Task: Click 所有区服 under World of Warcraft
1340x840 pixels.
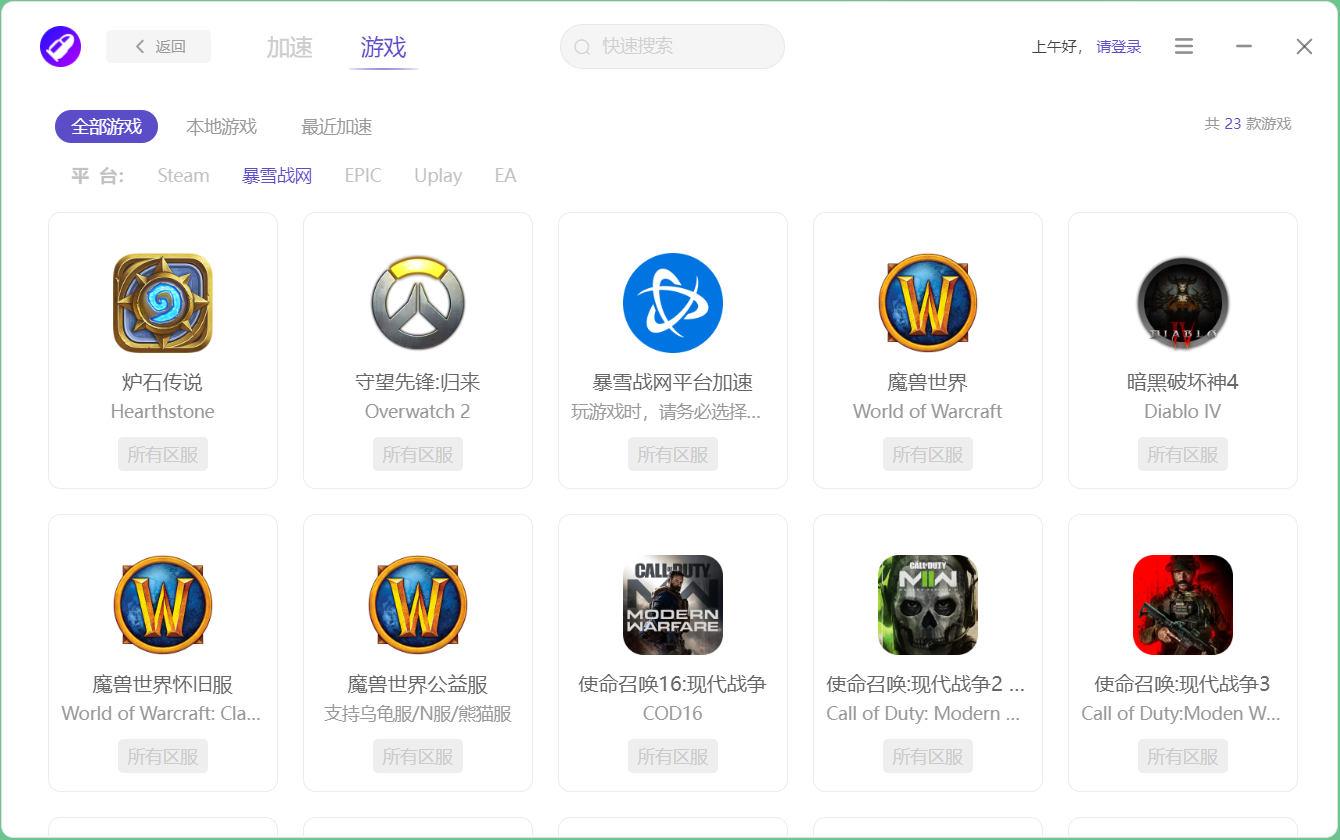Action: click(x=928, y=454)
